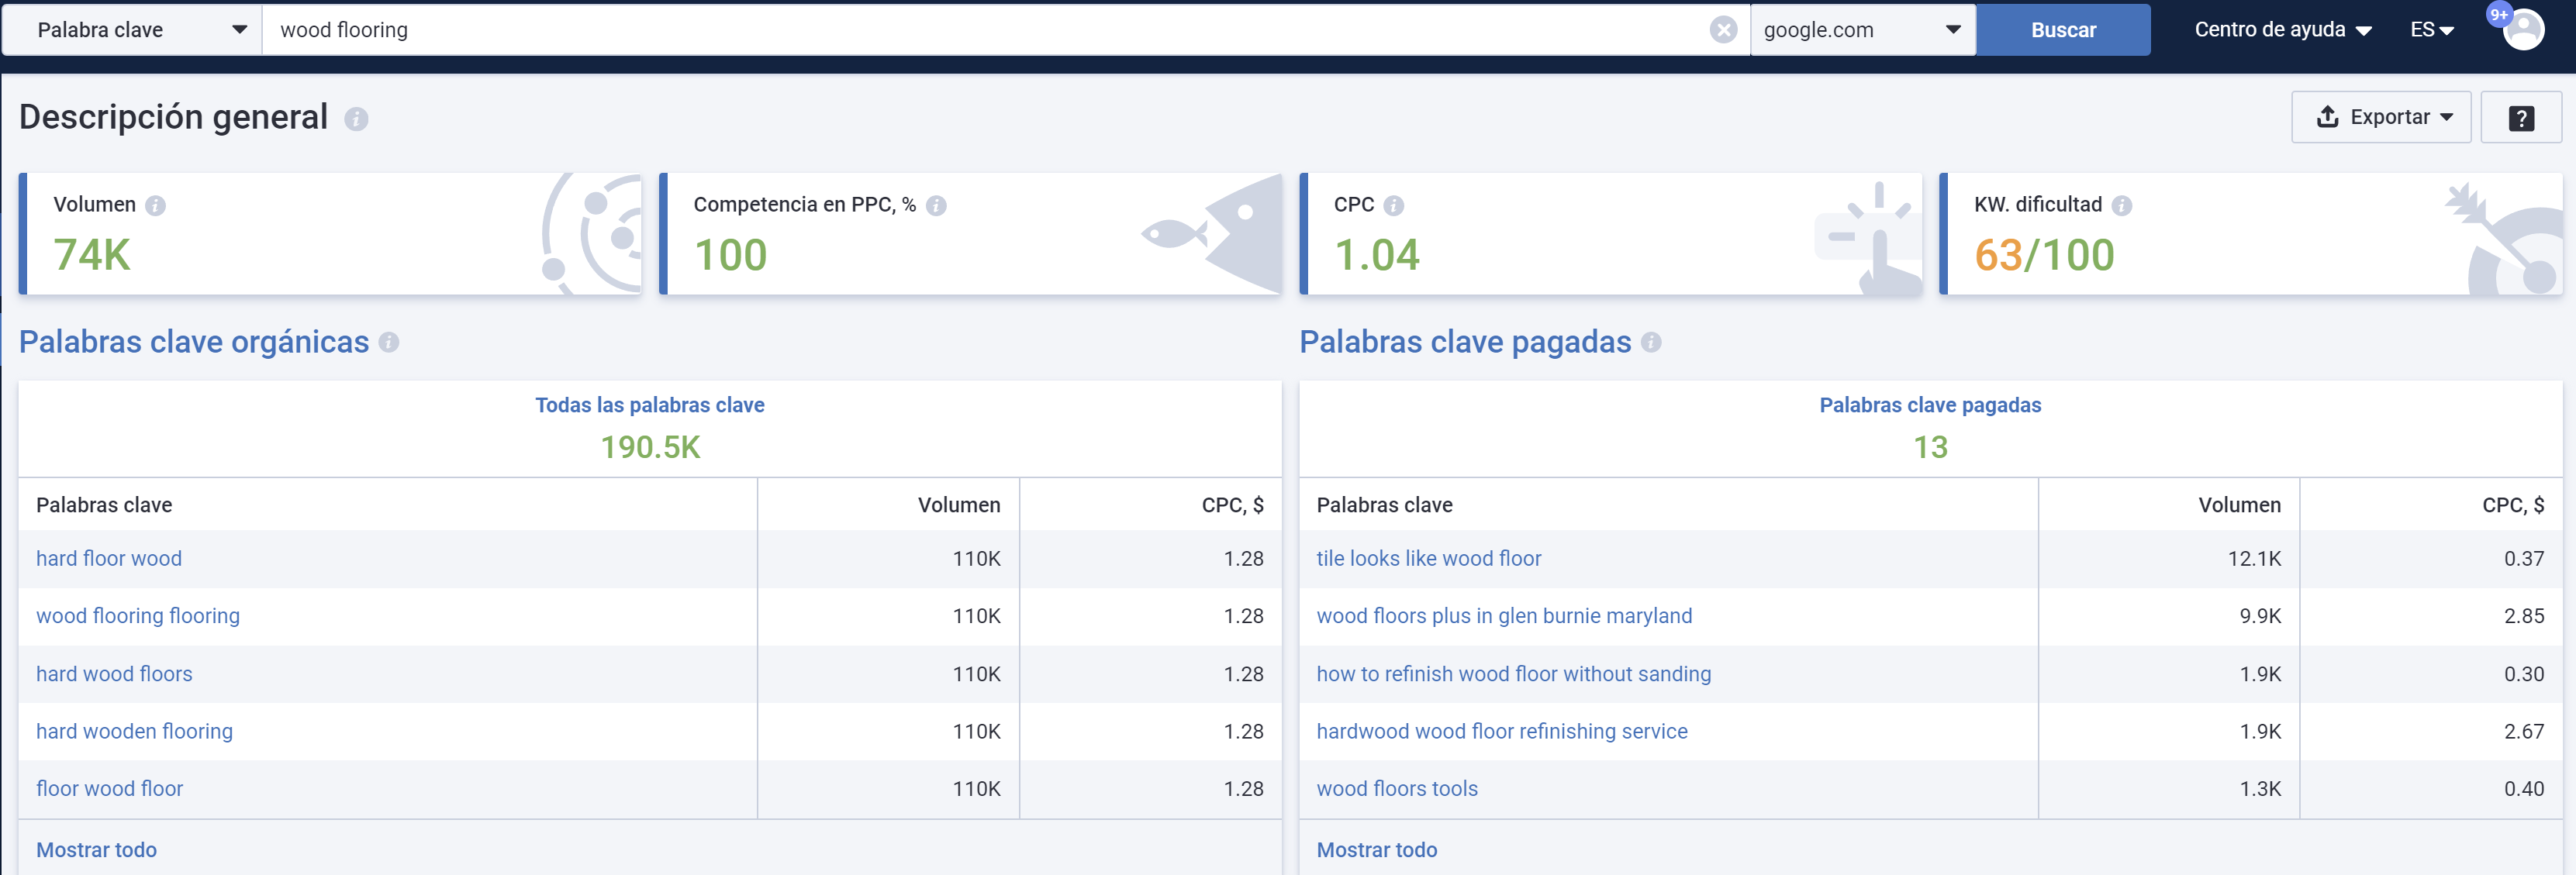
Task: Click the info icon beside Competencia en PPC
Action: [937, 205]
